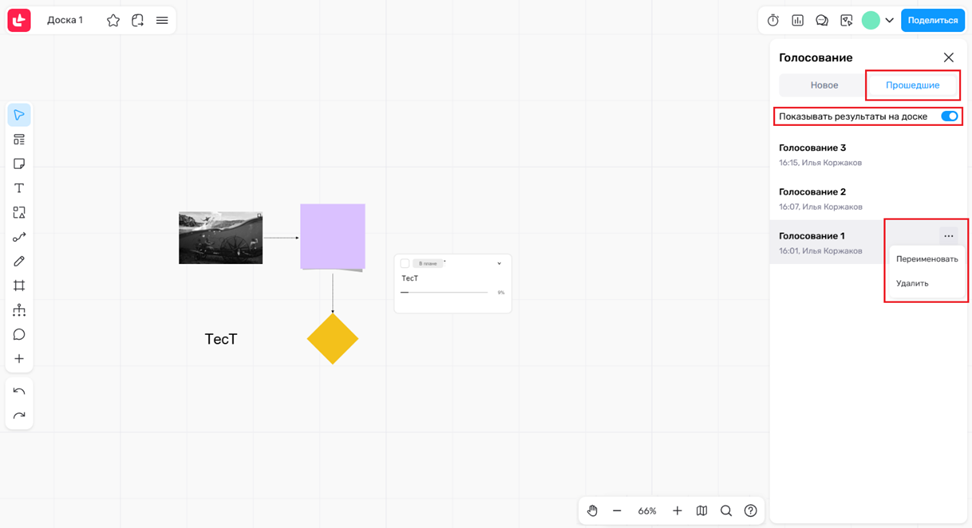Select the sticky note tool
972x528 pixels.
click(x=19, y=164)
